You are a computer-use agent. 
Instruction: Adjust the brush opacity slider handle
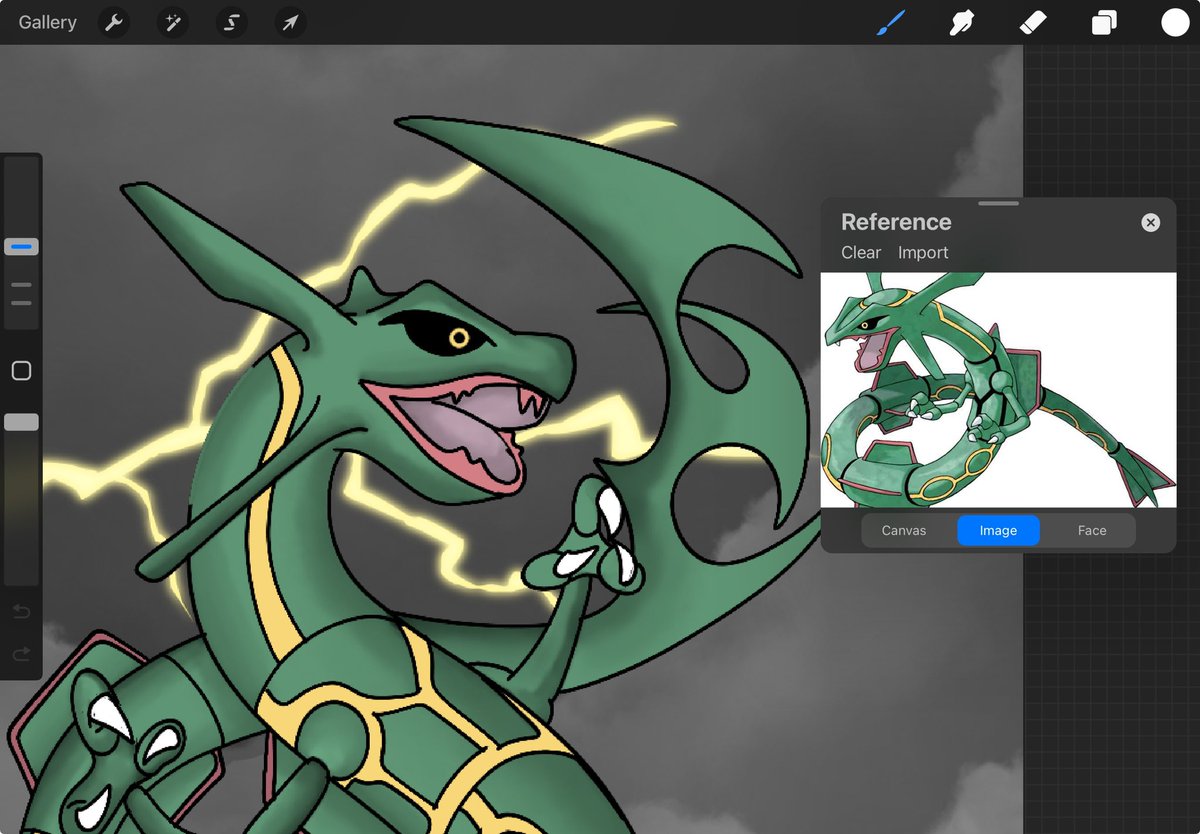[x=21, y=422]
